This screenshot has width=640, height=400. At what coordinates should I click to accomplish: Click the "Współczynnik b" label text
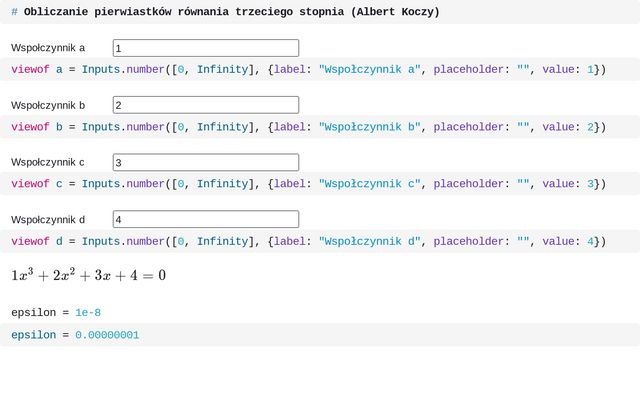click(x=48, y=105)
